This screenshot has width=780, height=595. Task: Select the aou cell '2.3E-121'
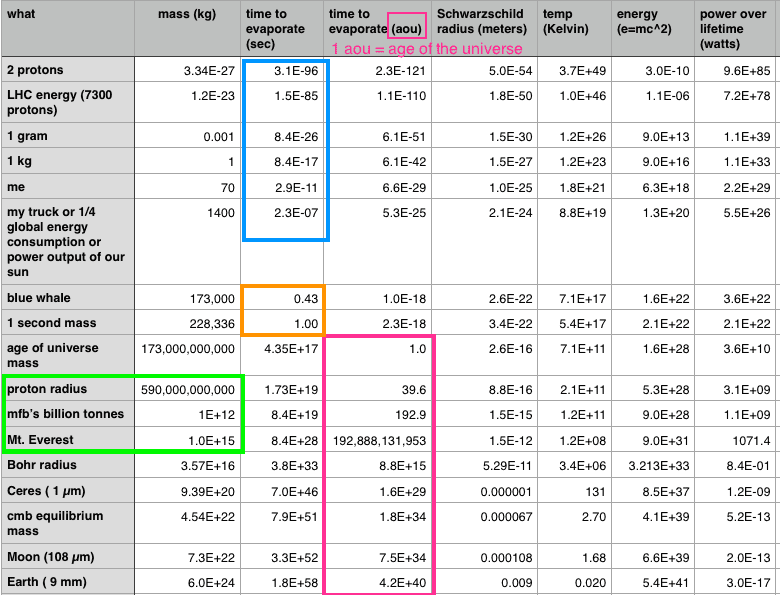378,70
